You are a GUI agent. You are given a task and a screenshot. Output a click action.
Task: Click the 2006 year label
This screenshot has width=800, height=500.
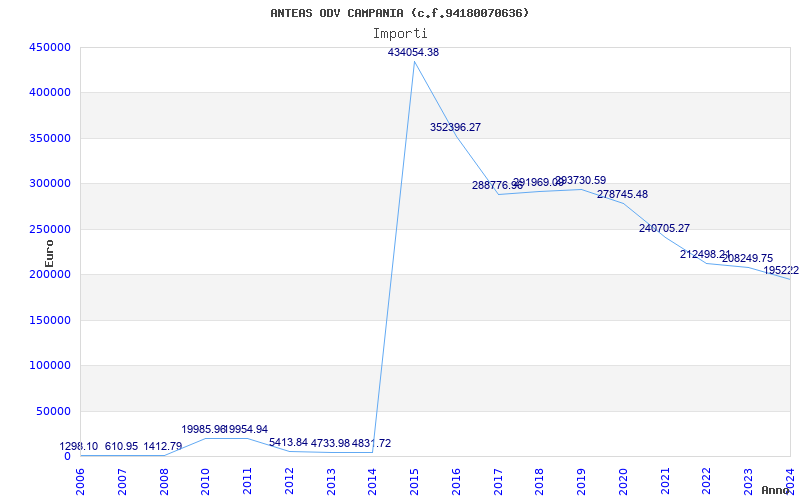tap(80, 481)
